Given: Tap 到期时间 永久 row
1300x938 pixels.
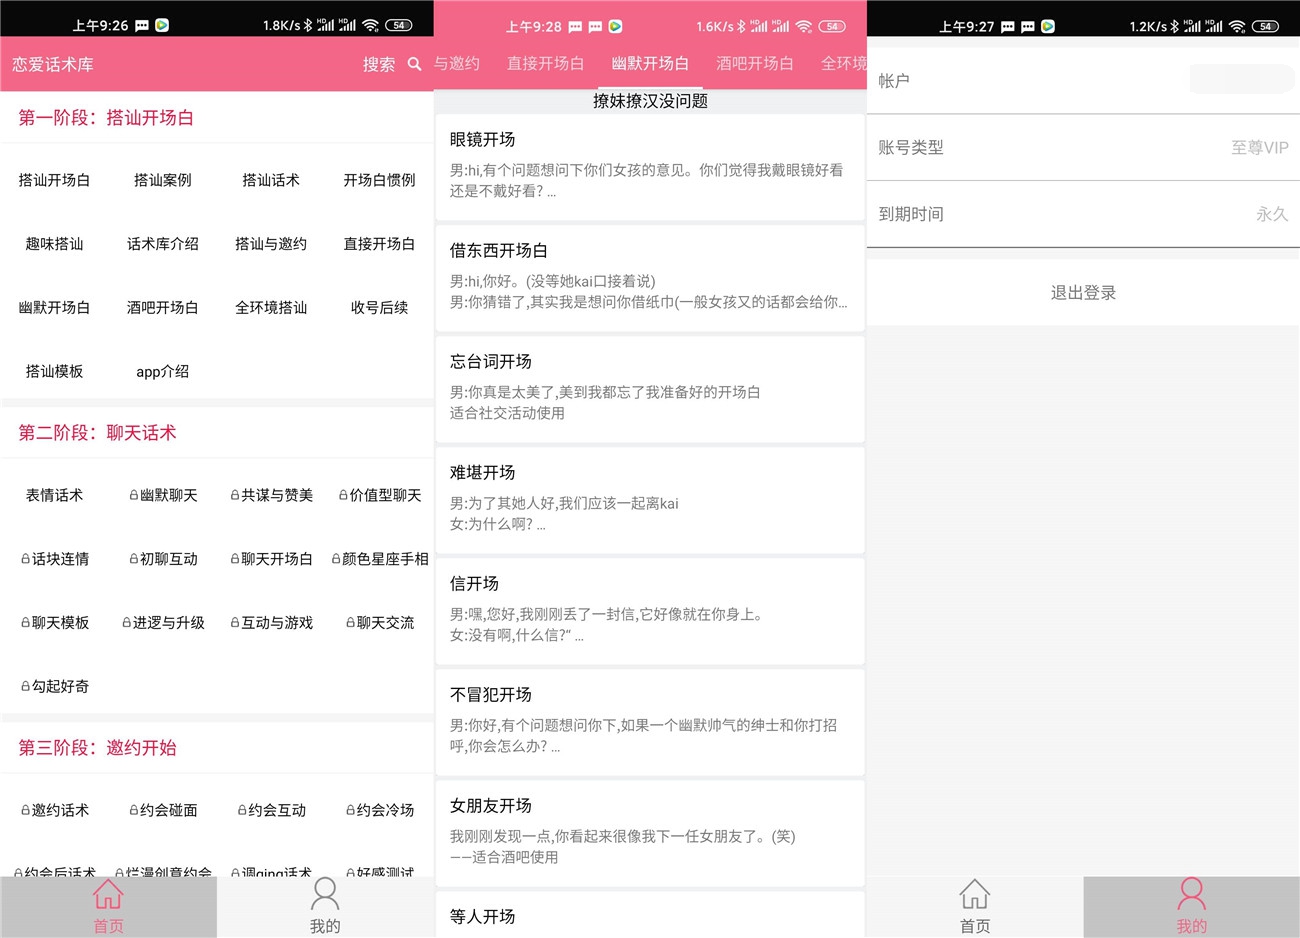Looking at the screenshot, I should pos(1083,214).
